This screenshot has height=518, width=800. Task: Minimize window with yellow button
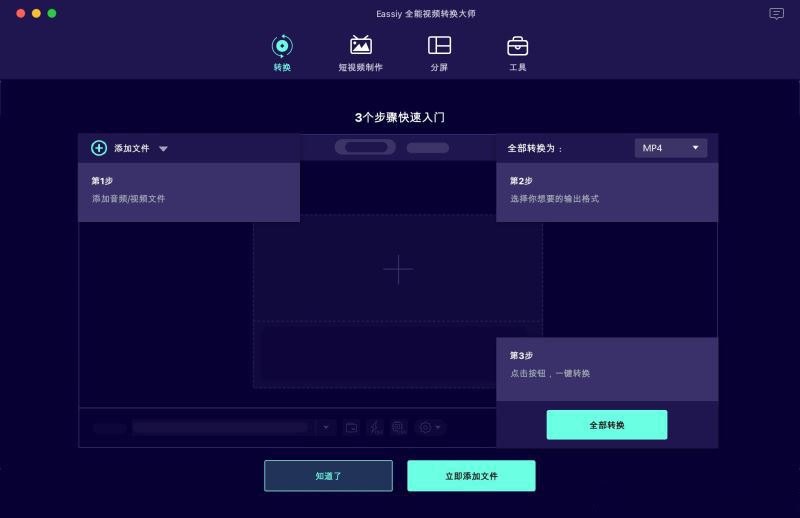36,13
